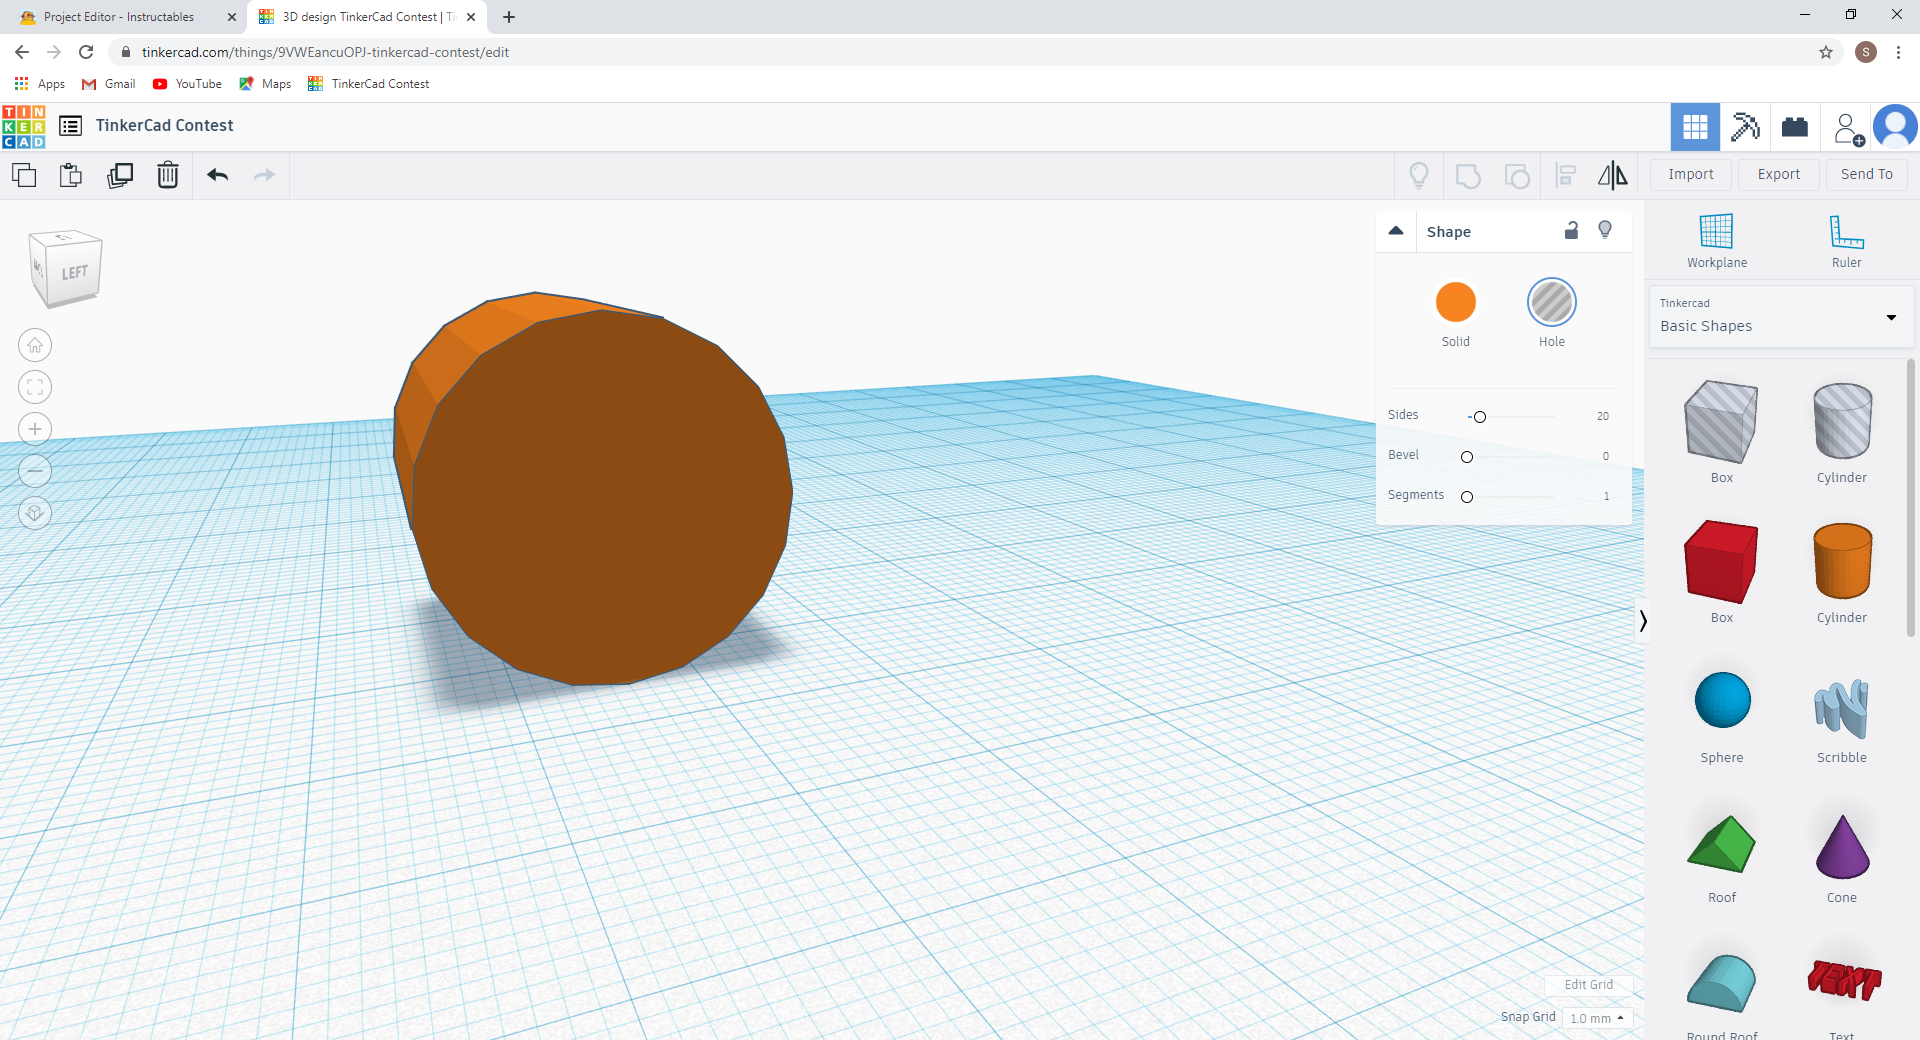Select the blue Sphere shape
This screenshot has height=1040, width=1920.
pyautogui.click(x=1722, y=700)
